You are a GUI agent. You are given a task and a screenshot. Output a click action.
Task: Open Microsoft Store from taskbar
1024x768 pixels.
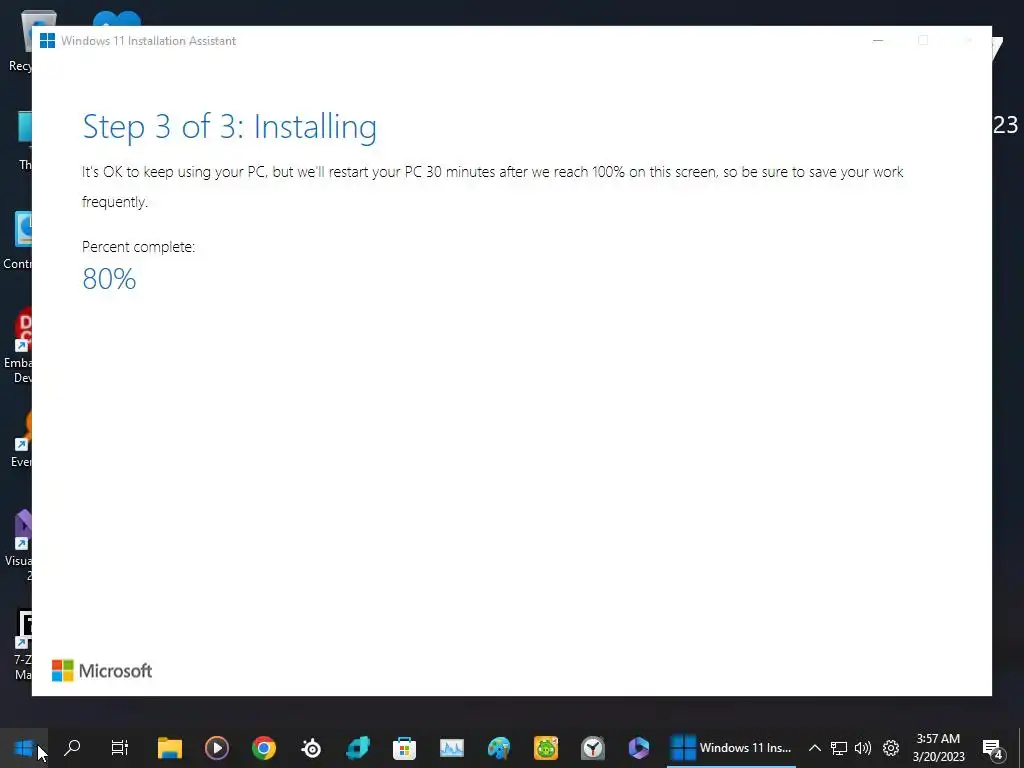[x=404, y=748]
